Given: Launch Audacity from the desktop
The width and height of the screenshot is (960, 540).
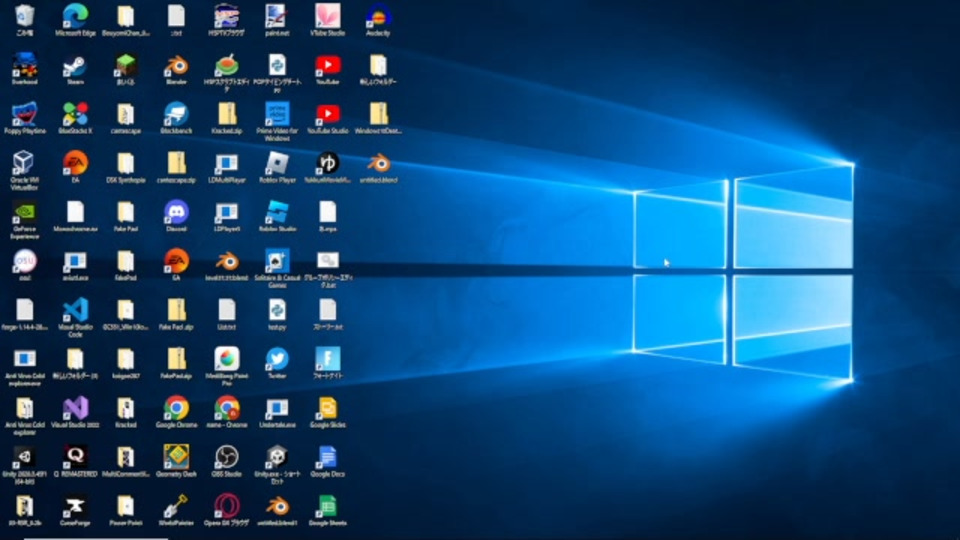Looking at the screenshot, I should click(x=378, y=17).
